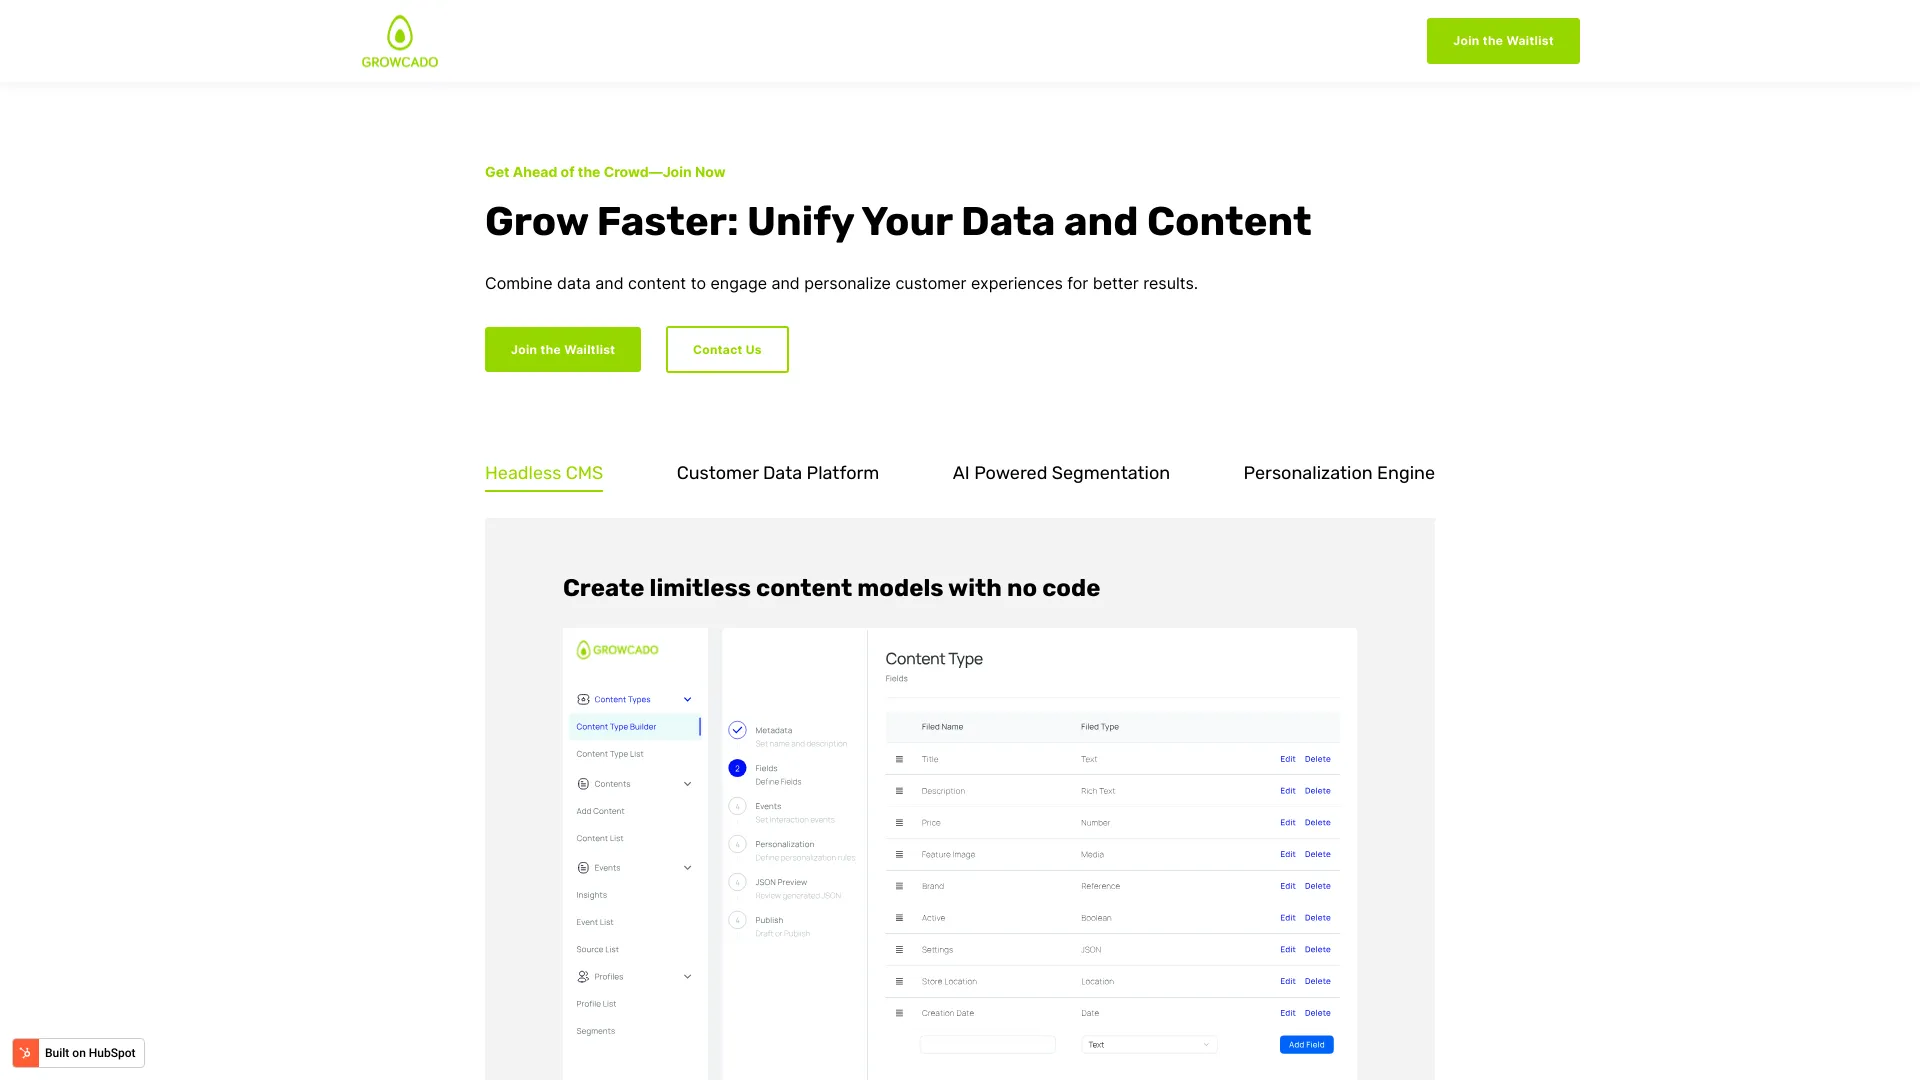1920x1080 pixels.
Task: Click the Add Field button icon
Action: click(x=1307, y=1044)
